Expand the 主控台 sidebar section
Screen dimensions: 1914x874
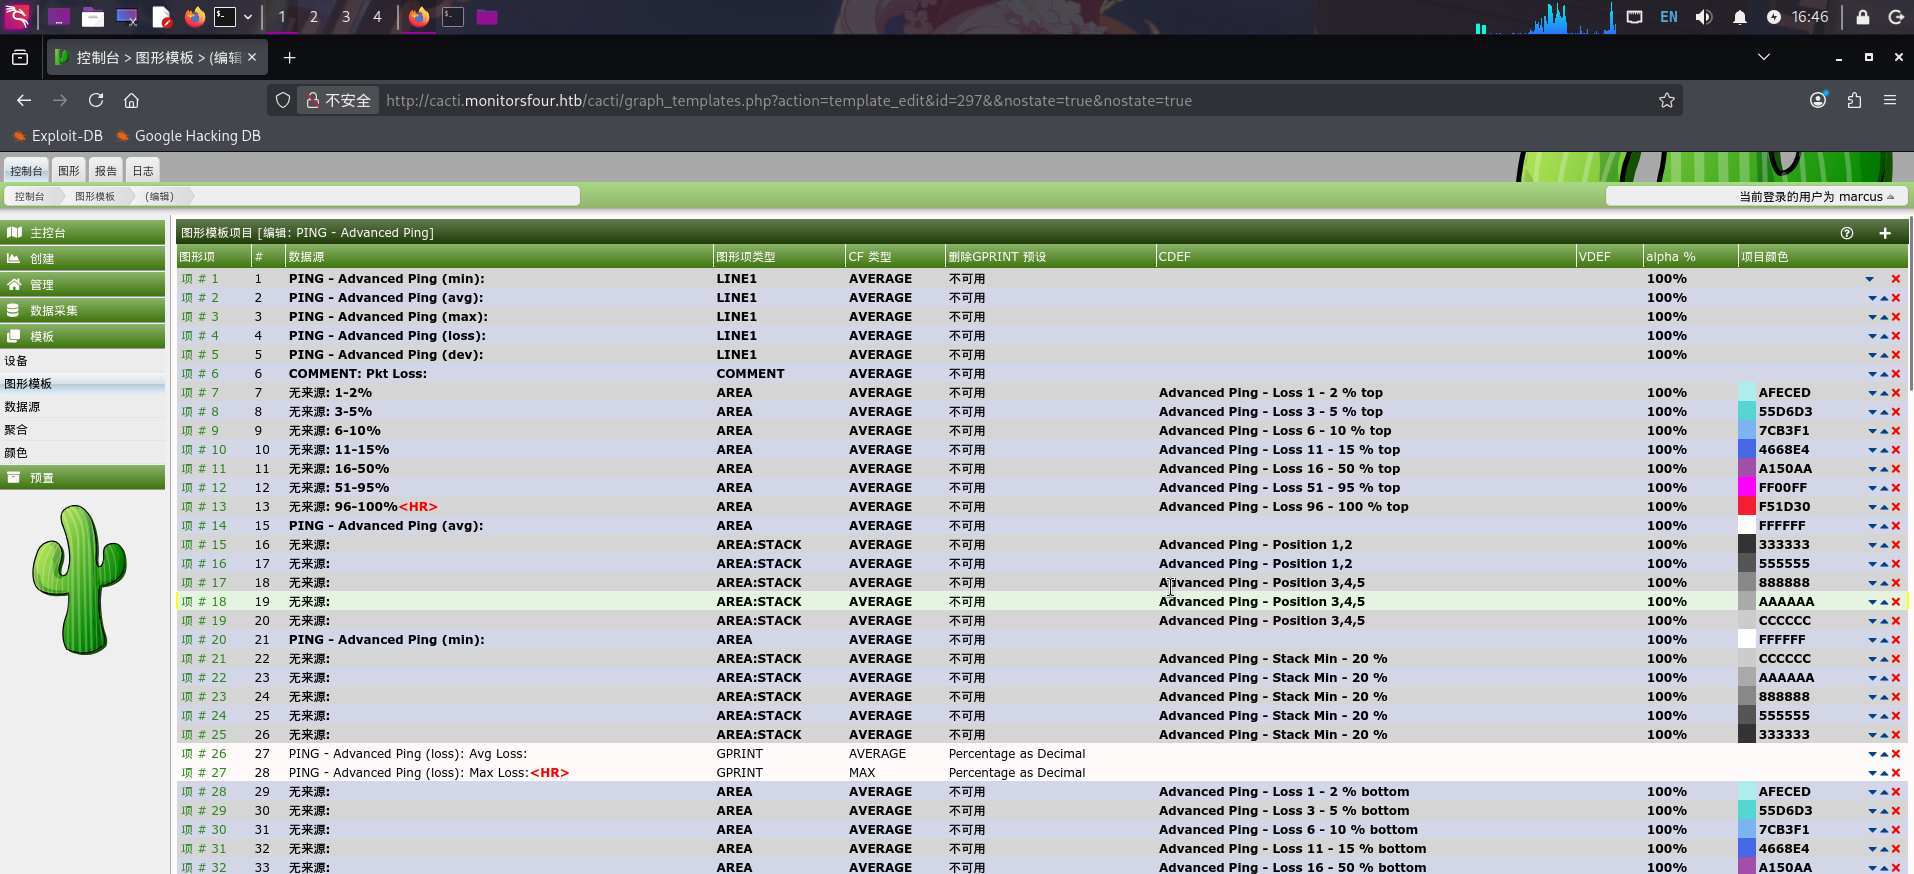coord(83,232)
